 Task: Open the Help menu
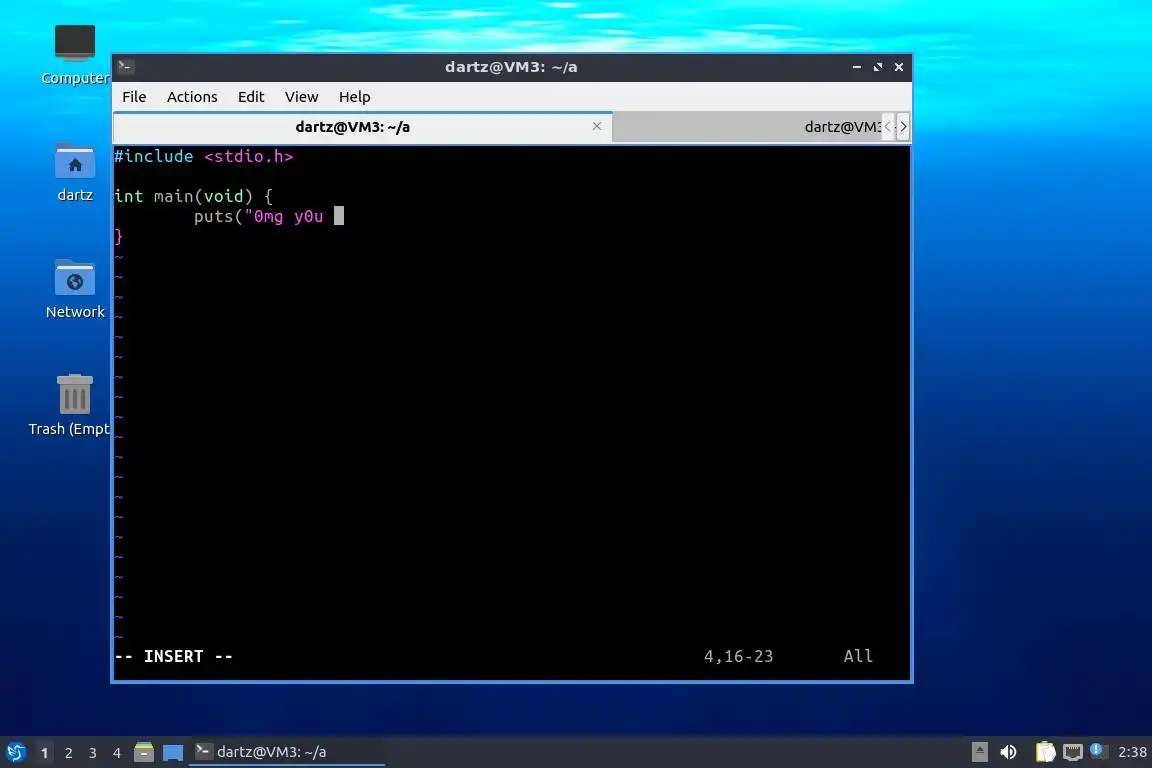(354, 97)
